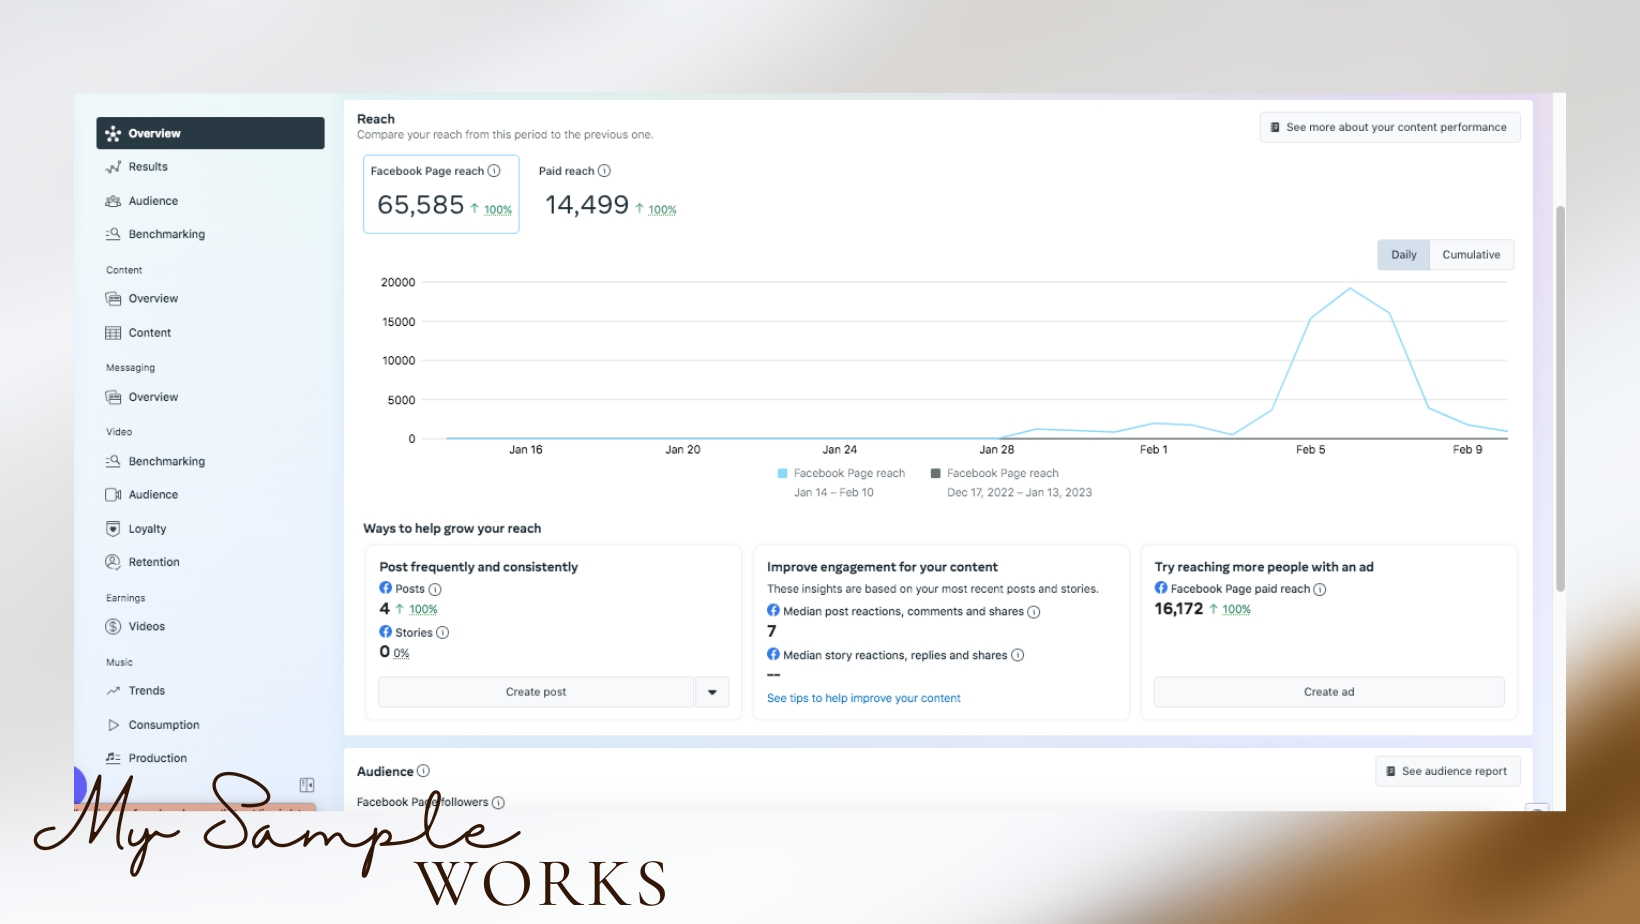Click the Improve engagement for your content heading
This screenshot has width=1640, height=924.
(882, 567)
